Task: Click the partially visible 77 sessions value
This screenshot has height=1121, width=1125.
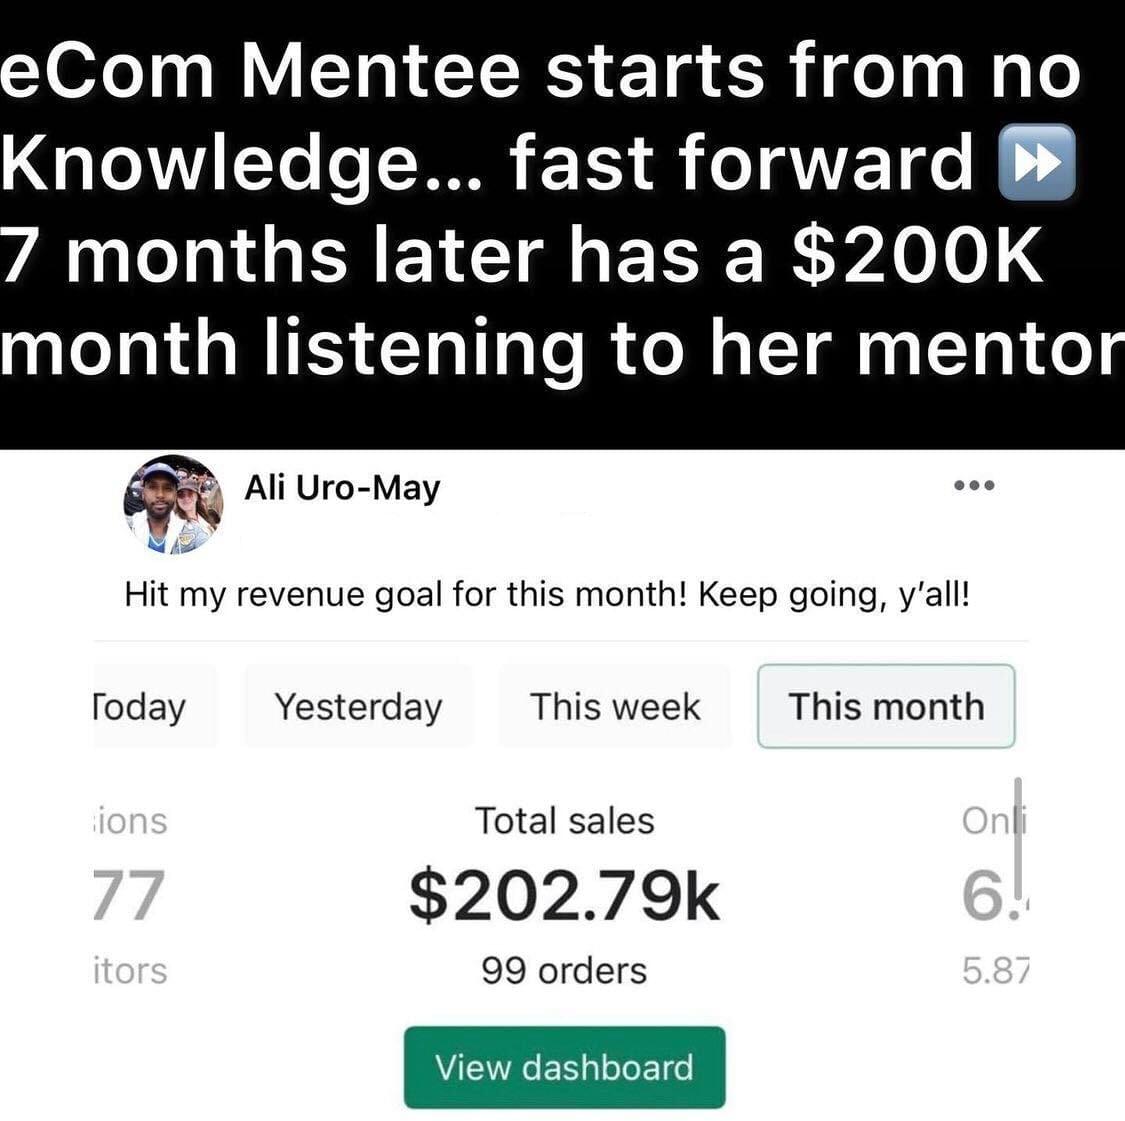Action: [x=127, y=894]
